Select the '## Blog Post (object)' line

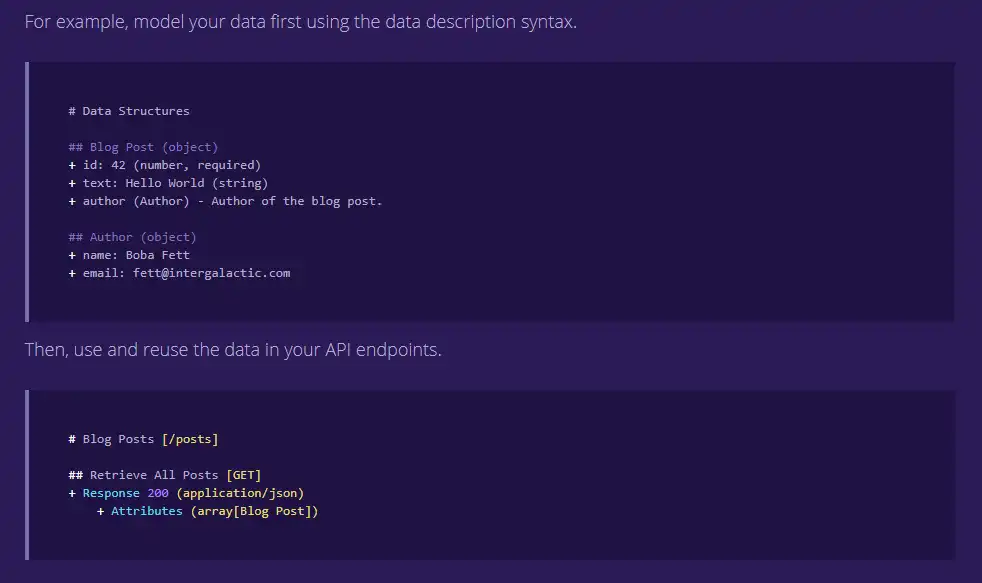pos(143,147)
